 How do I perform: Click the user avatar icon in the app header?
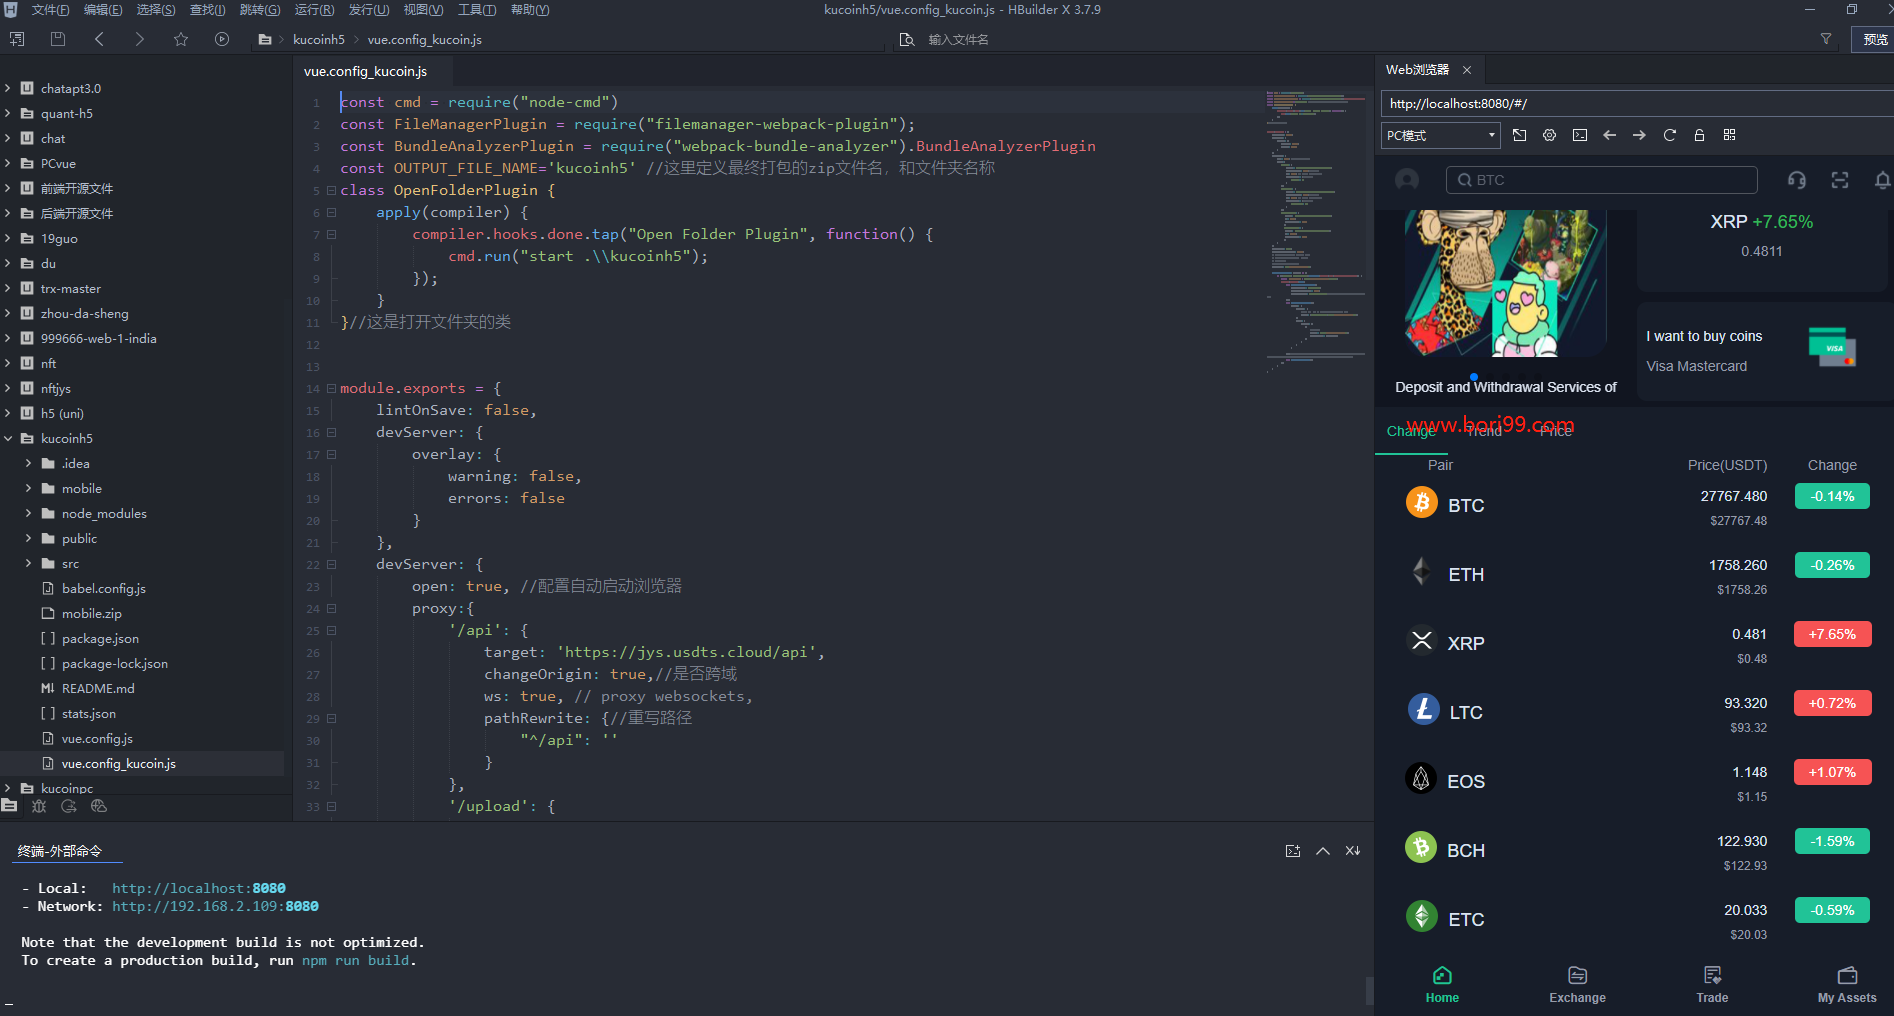point(1407,180)
